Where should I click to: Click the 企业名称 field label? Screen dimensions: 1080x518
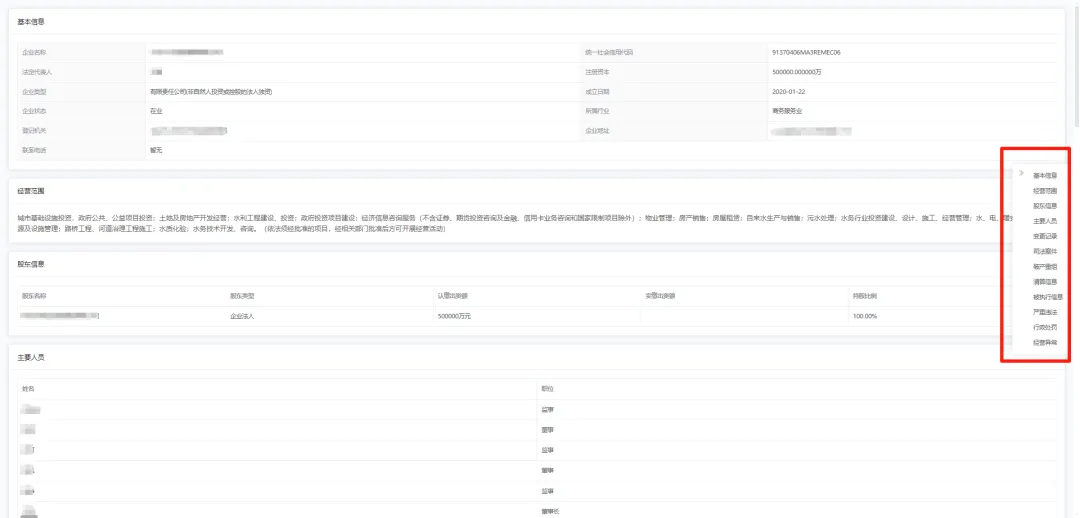[34, 52]
